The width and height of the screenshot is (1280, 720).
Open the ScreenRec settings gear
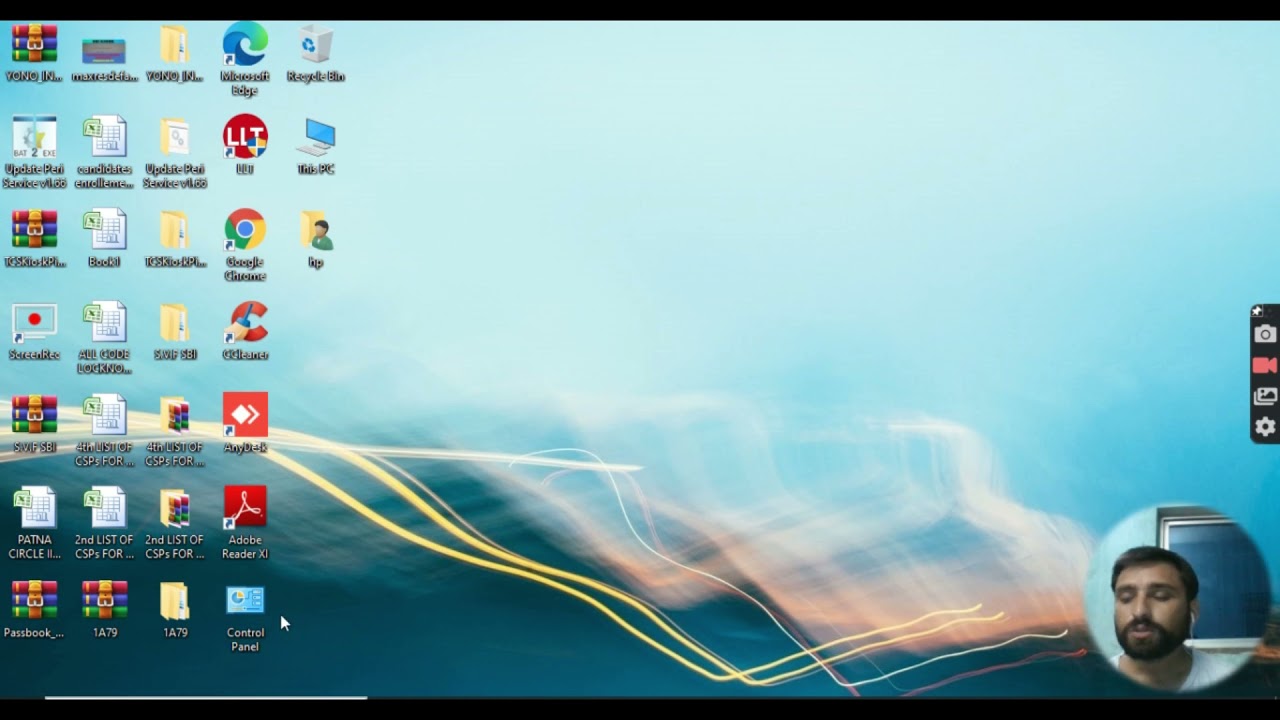[1265, 427]
